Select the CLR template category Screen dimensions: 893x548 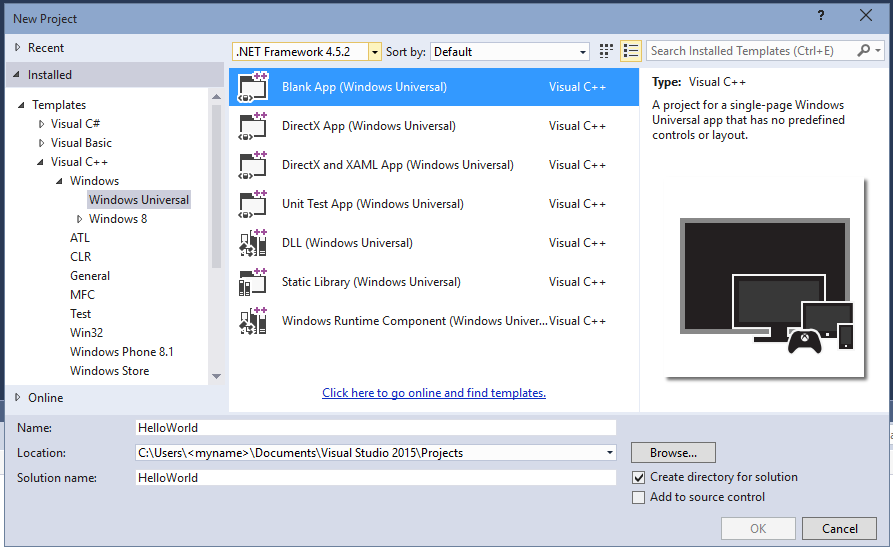tap(80, 257)
